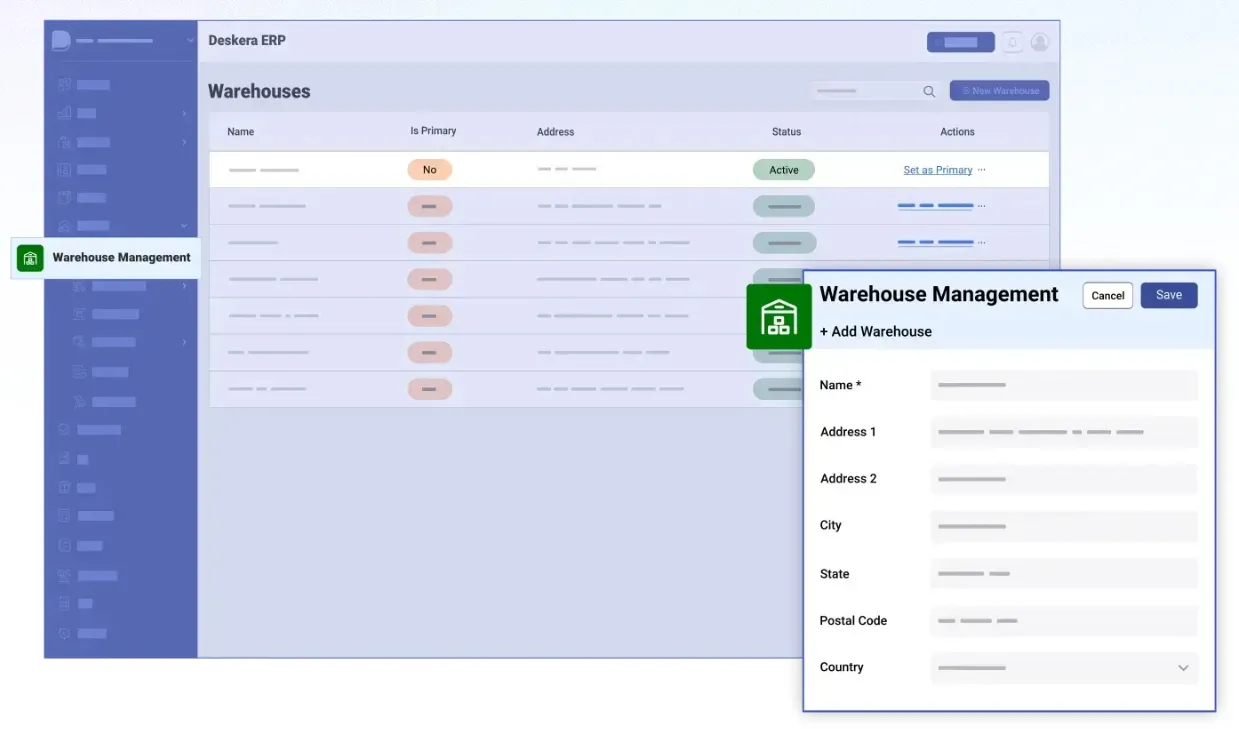
Task: Click the green Warehouse Management sidebar icon
Action: pos(30,257)
